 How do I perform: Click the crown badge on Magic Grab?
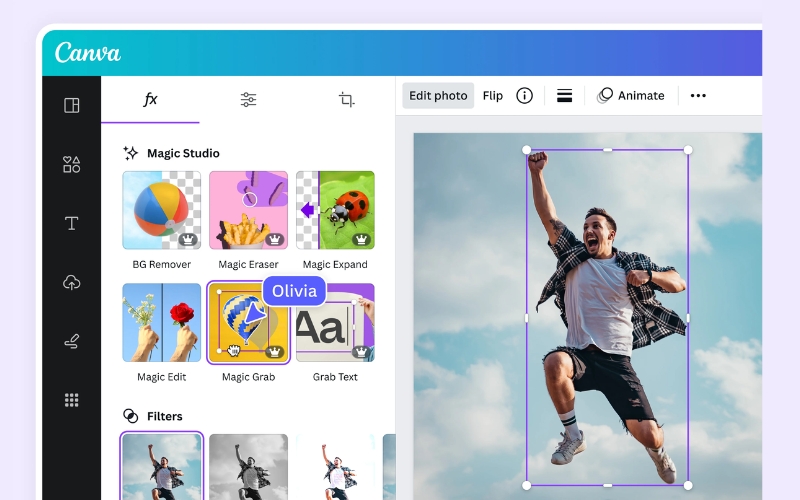[x=274, y=352]
